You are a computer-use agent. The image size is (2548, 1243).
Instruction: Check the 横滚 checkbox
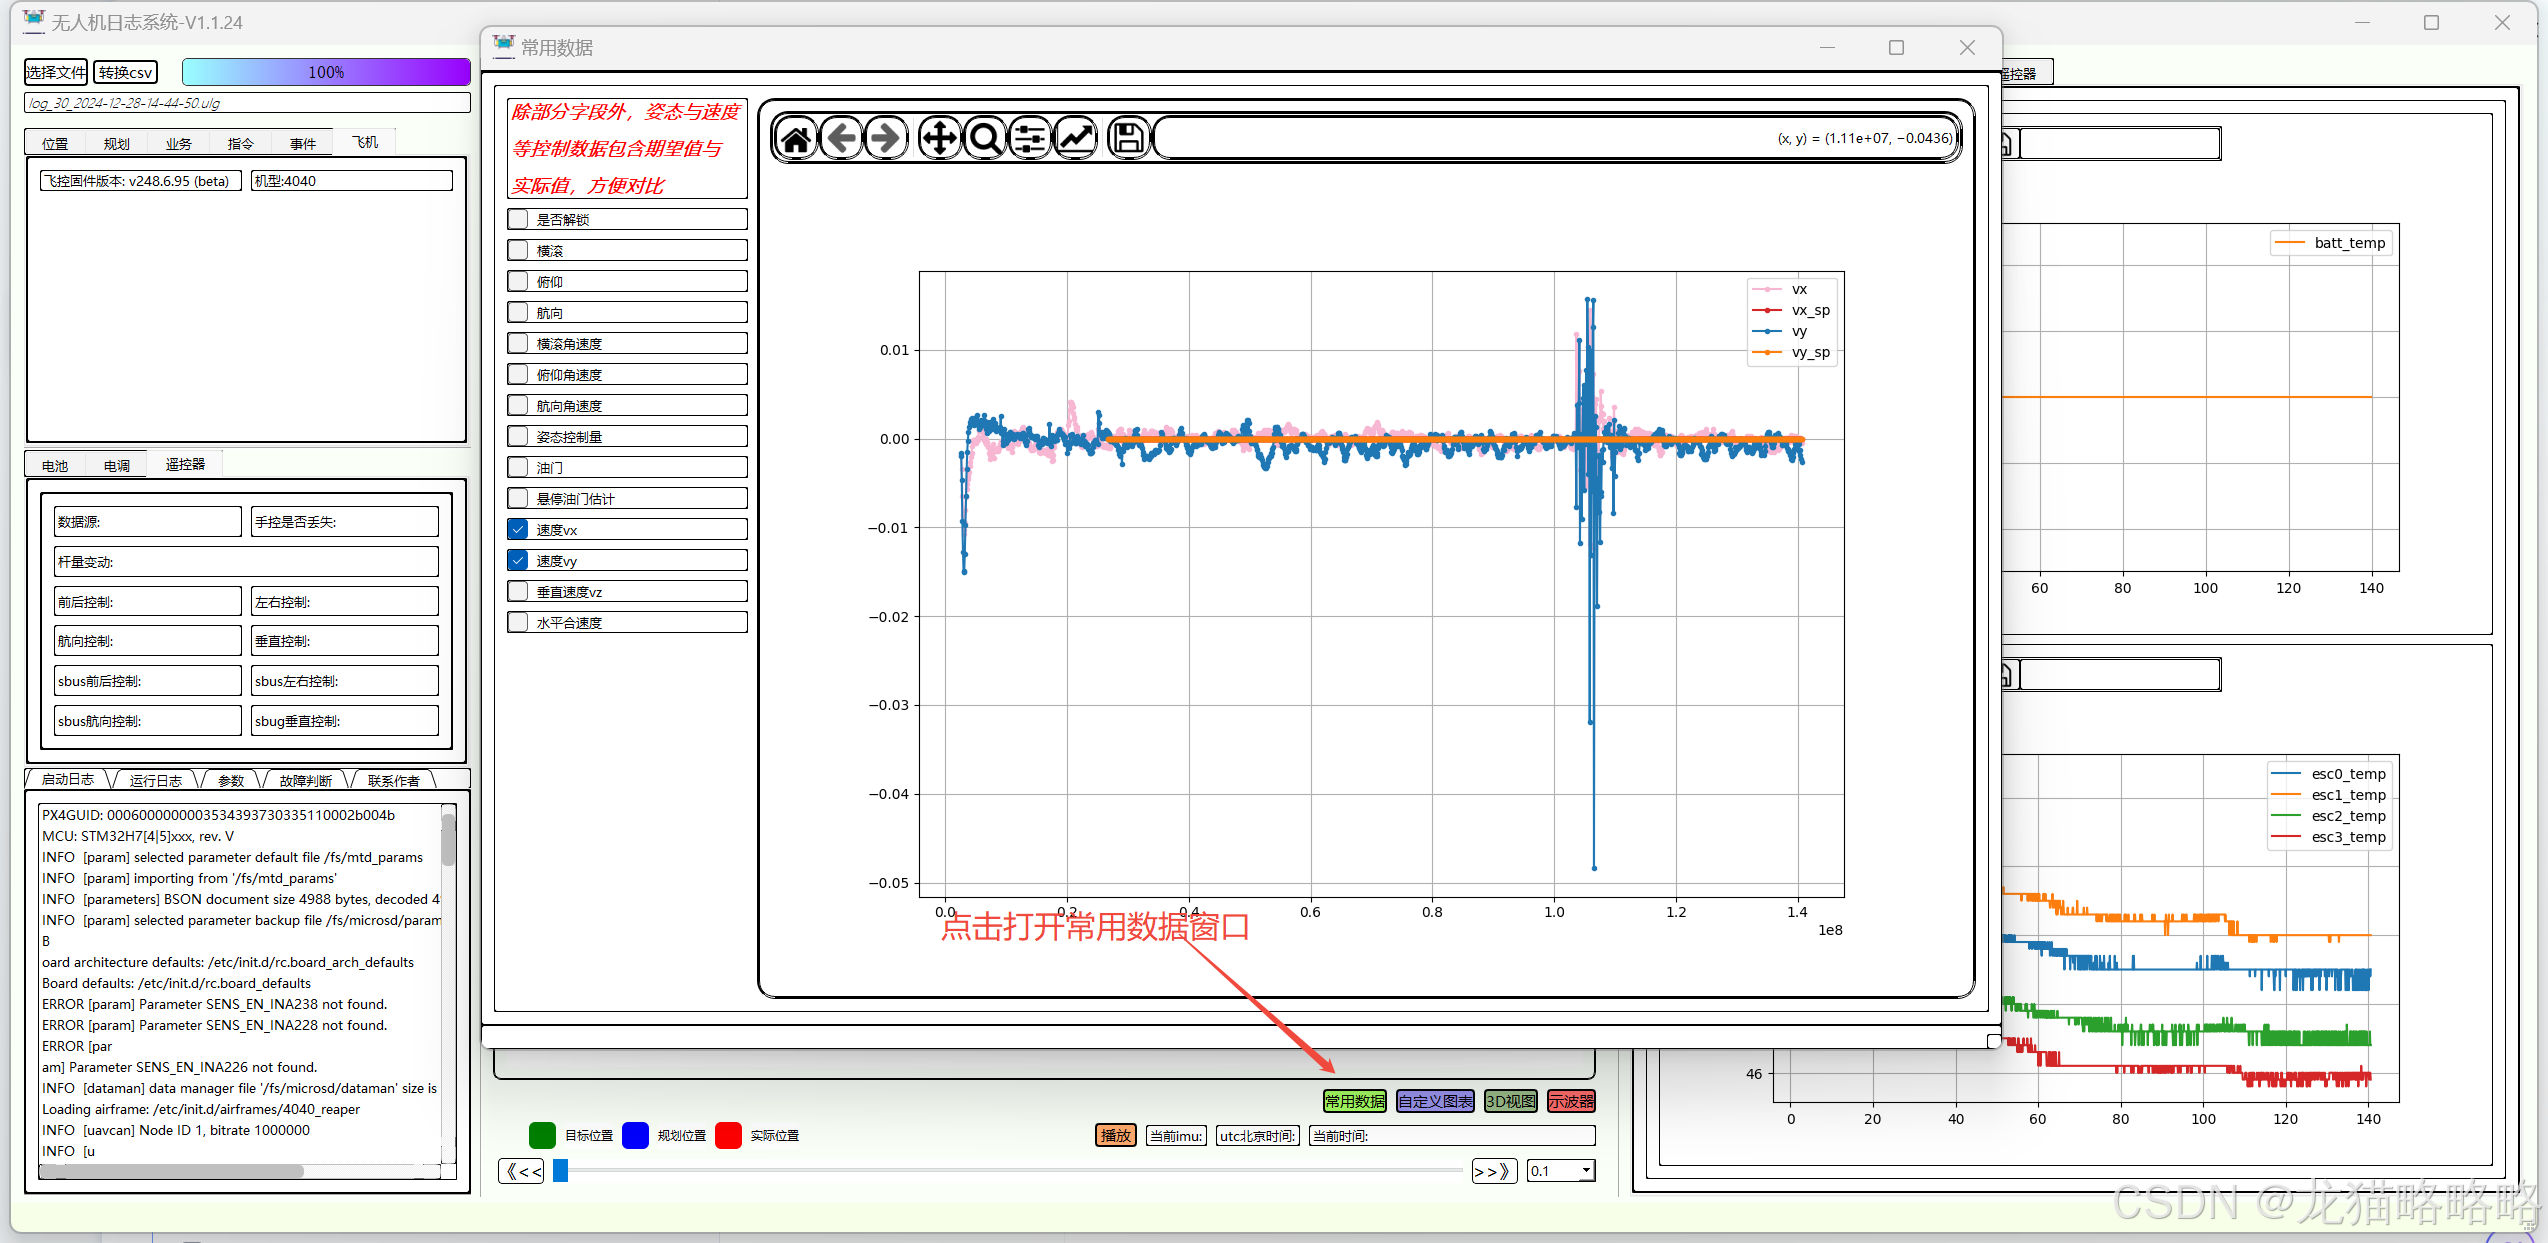point(518,250)
